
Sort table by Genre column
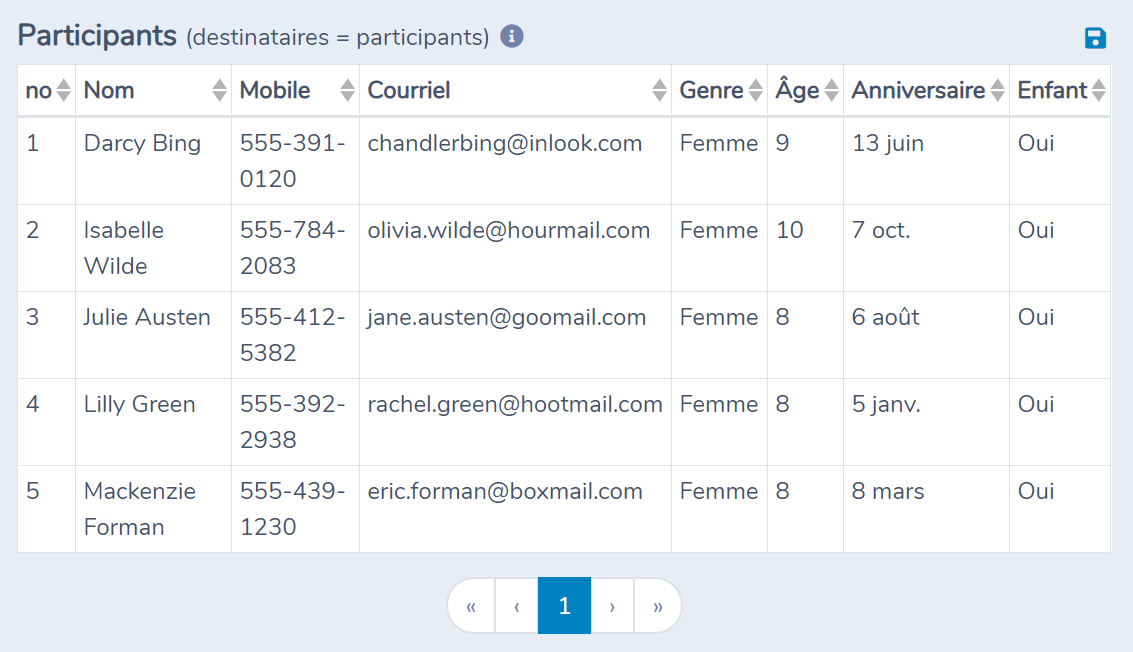tap(720, 90)
